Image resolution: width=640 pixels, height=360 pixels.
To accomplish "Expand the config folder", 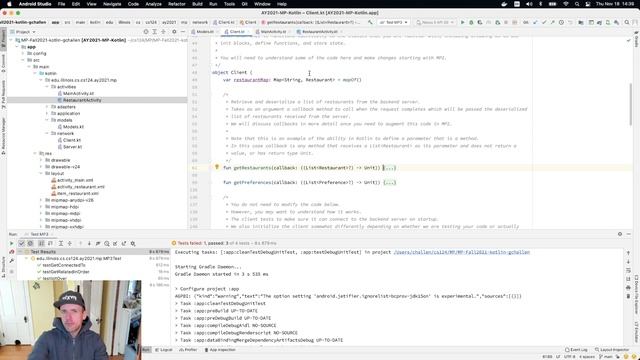I will pos(23,53).
